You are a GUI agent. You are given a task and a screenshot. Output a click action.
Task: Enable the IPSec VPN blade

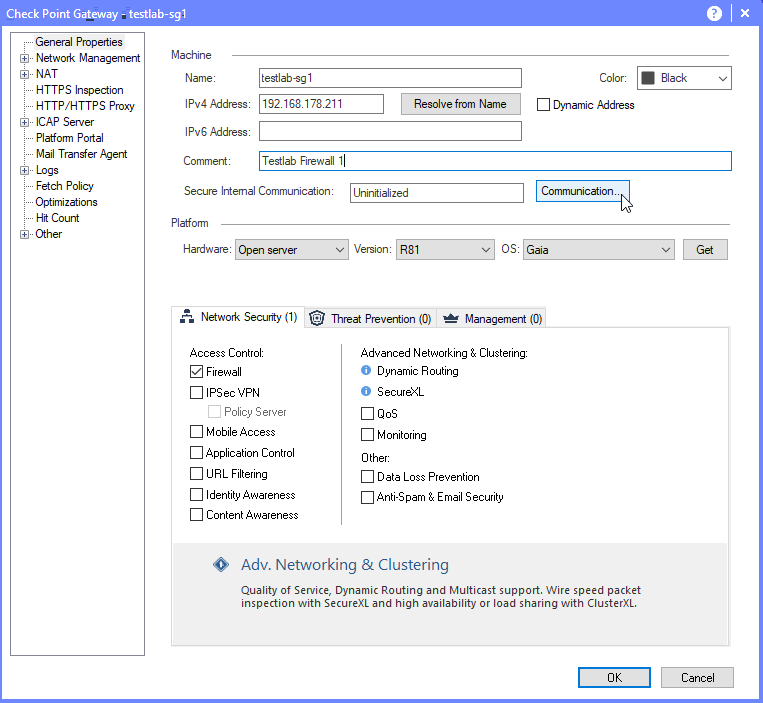tap(196, 393)
